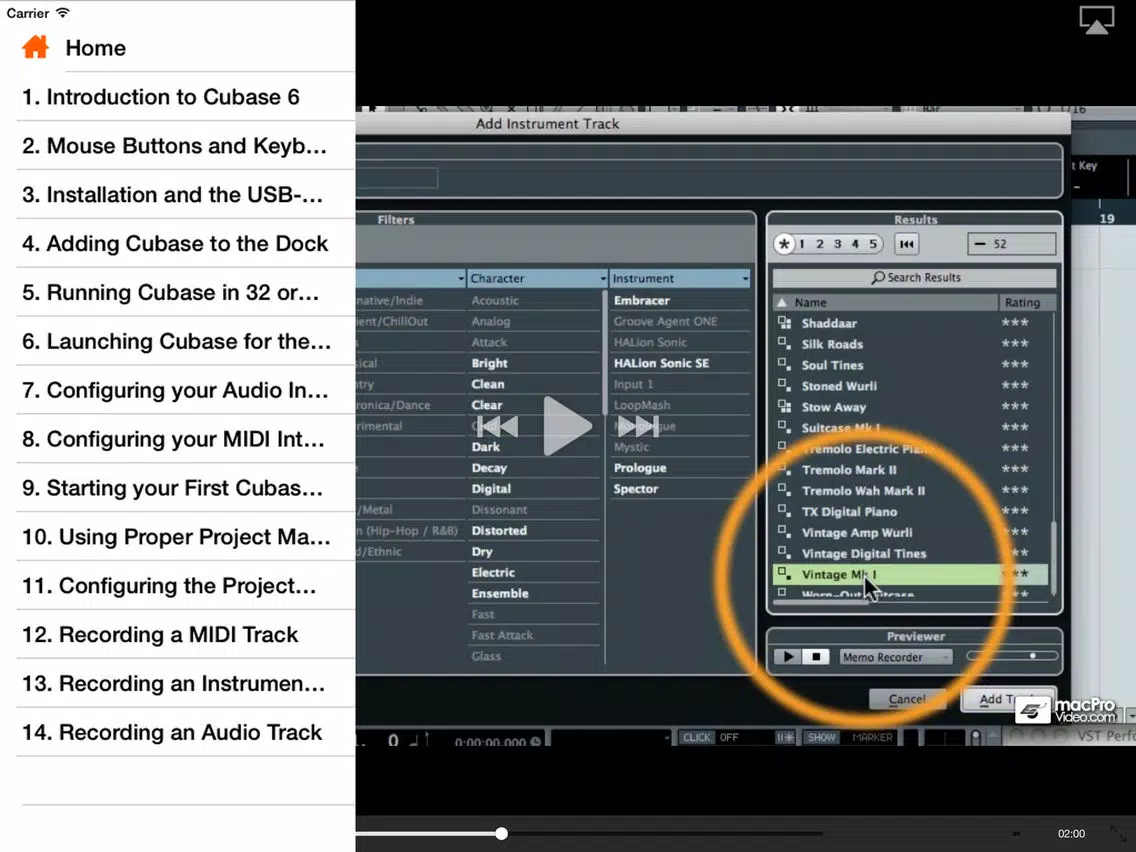Click the Tremolo Mark II preset icon
This screenshot has height=852, width=1136.
click(x=784, y=469)
